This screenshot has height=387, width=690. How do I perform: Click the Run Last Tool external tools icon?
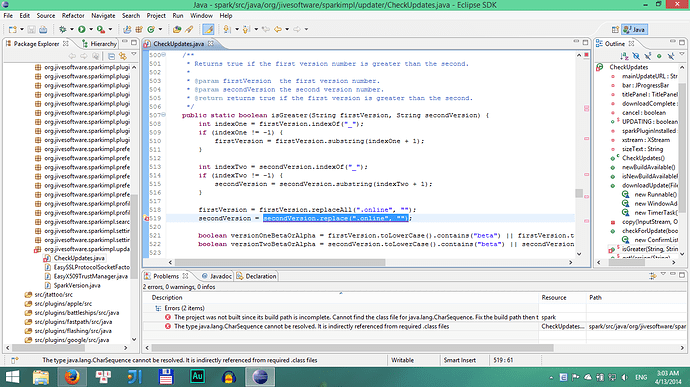pos(101,29)
